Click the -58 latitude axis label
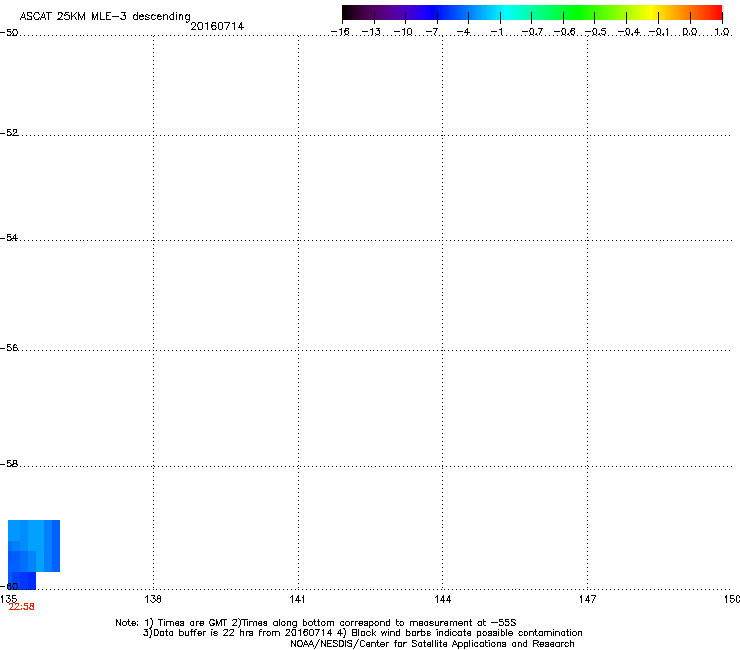Image resolution: width=740 pixels, height=650 pixels. [9, 464]
